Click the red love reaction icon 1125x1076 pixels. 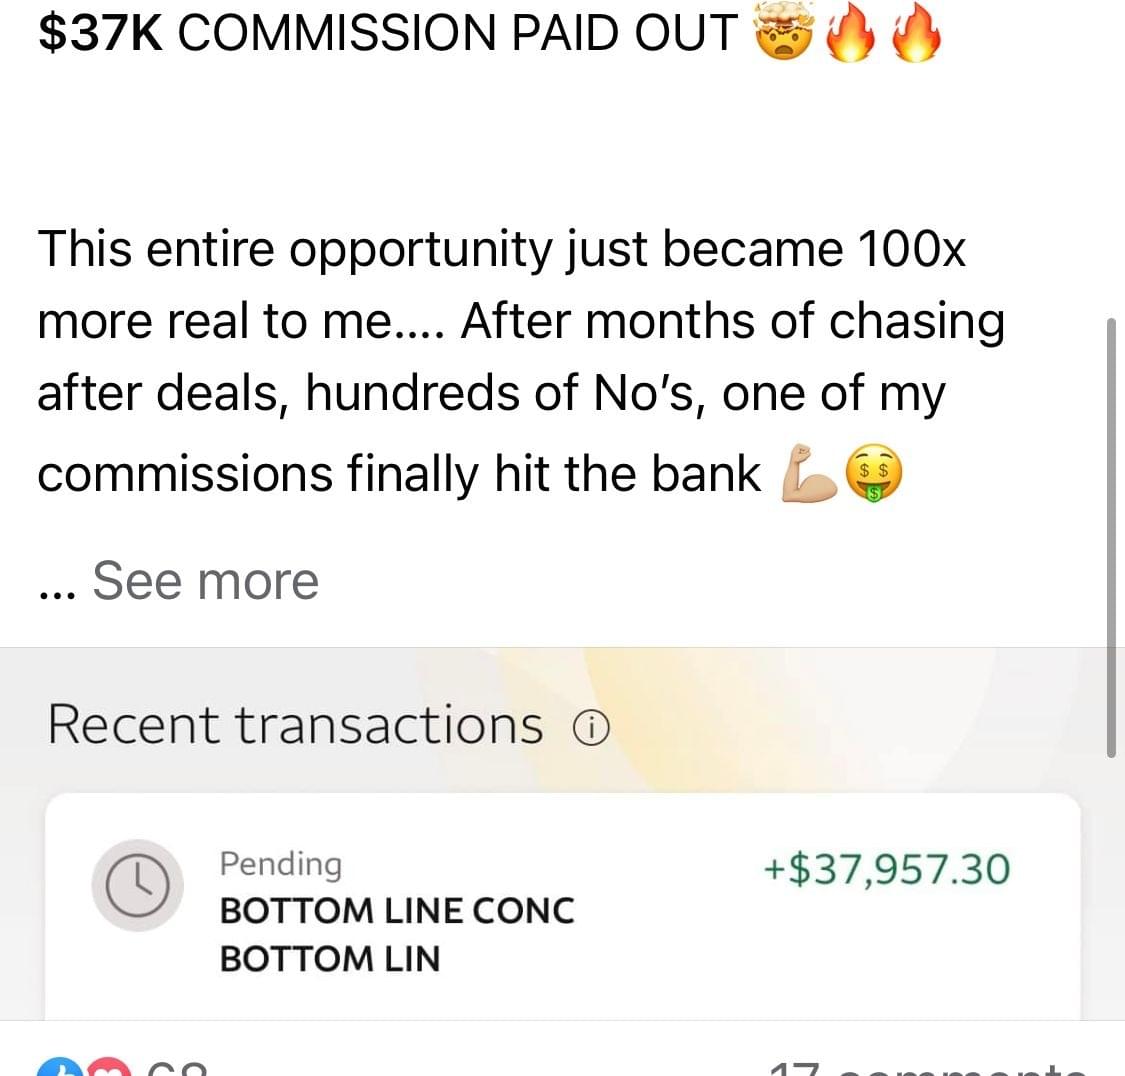pos(112,1070)
